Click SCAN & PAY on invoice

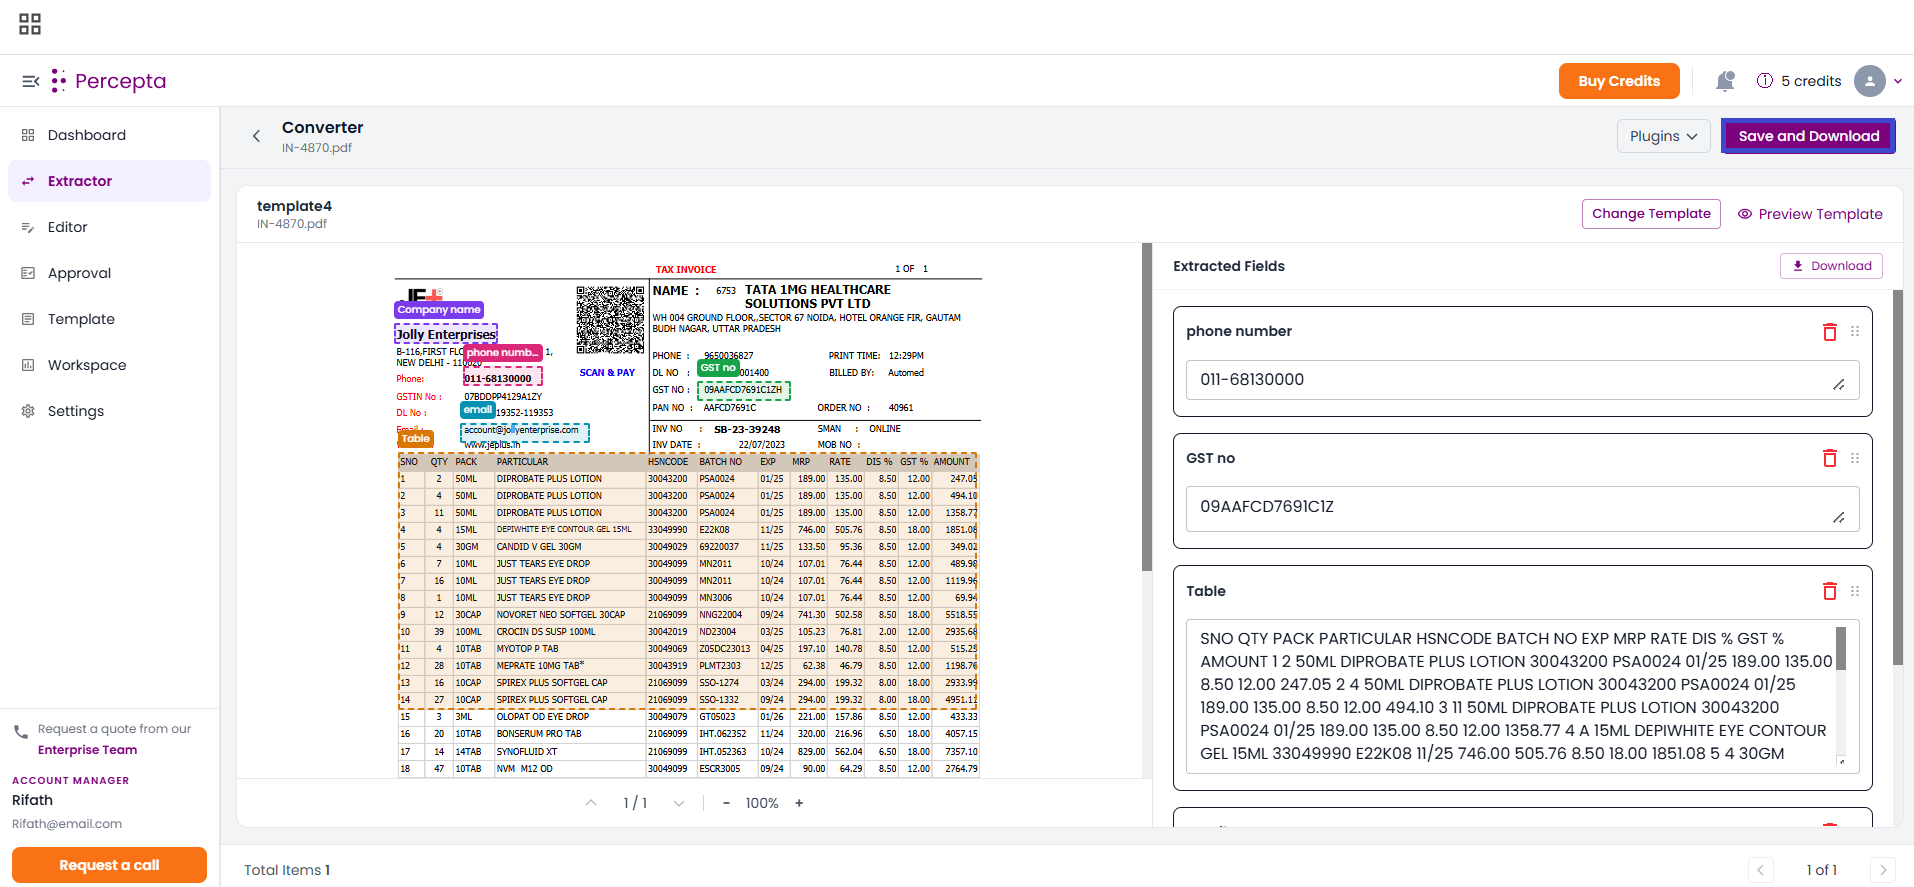click(607, 373)
